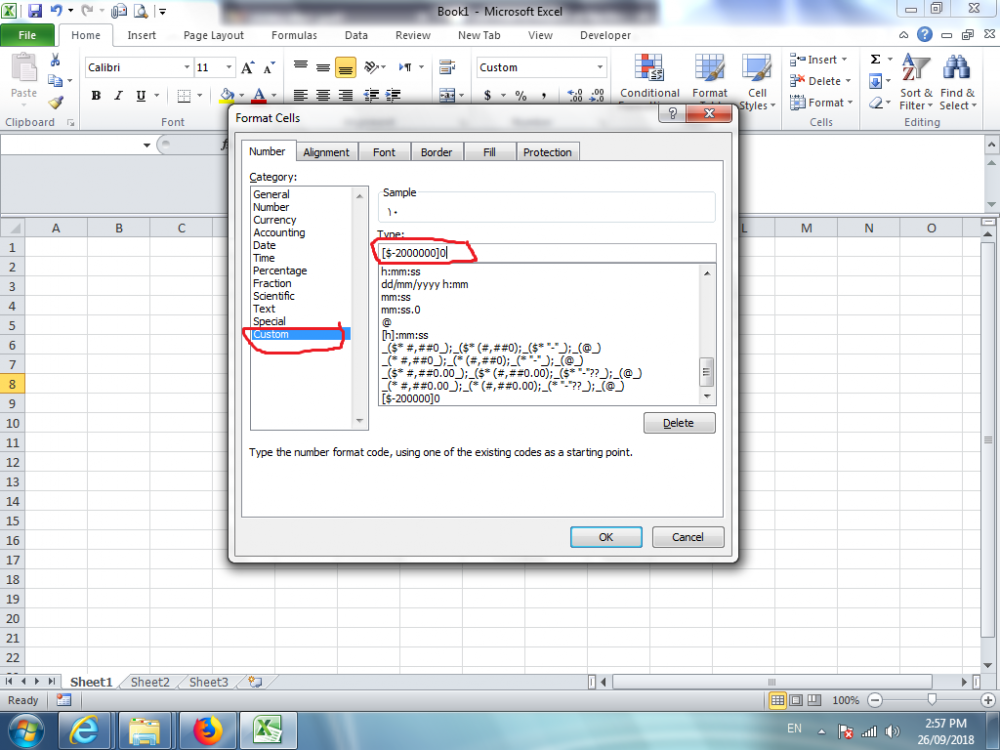Click the Excel Help question mark icon
Viewport: 1000px width, 750px height.
point(924,34)
